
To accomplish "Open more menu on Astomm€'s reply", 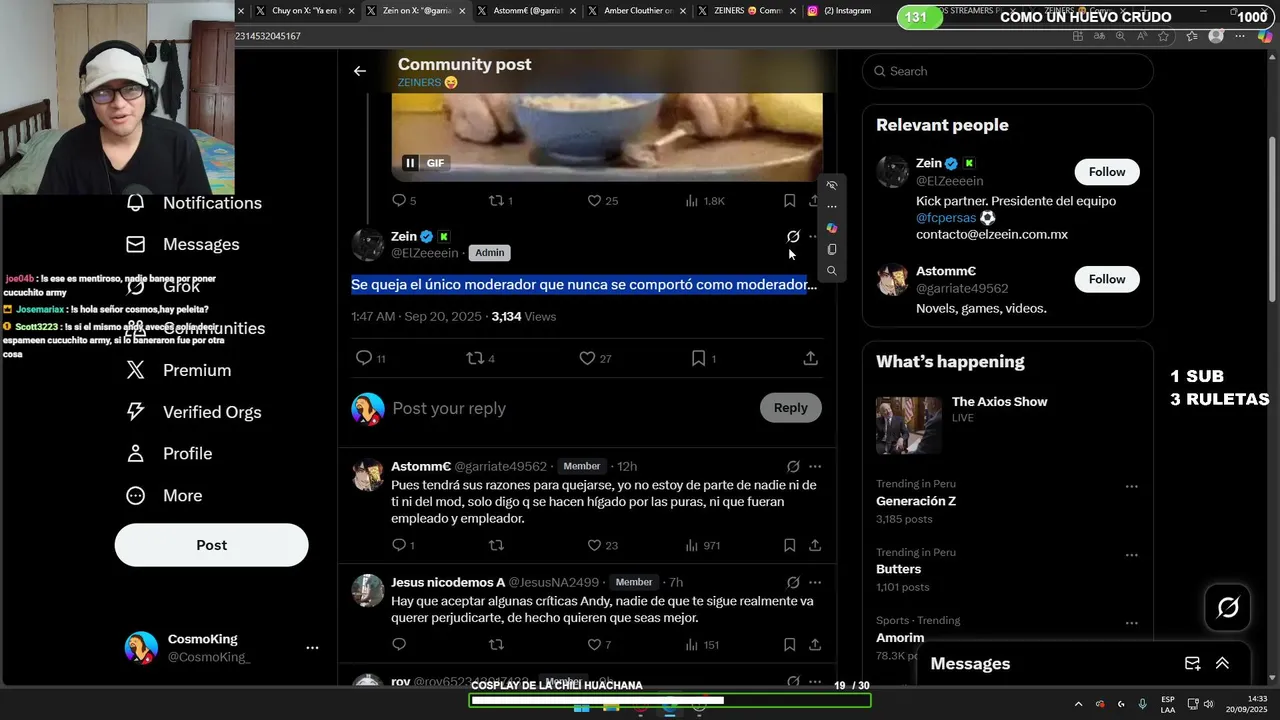I will (815, 466).
